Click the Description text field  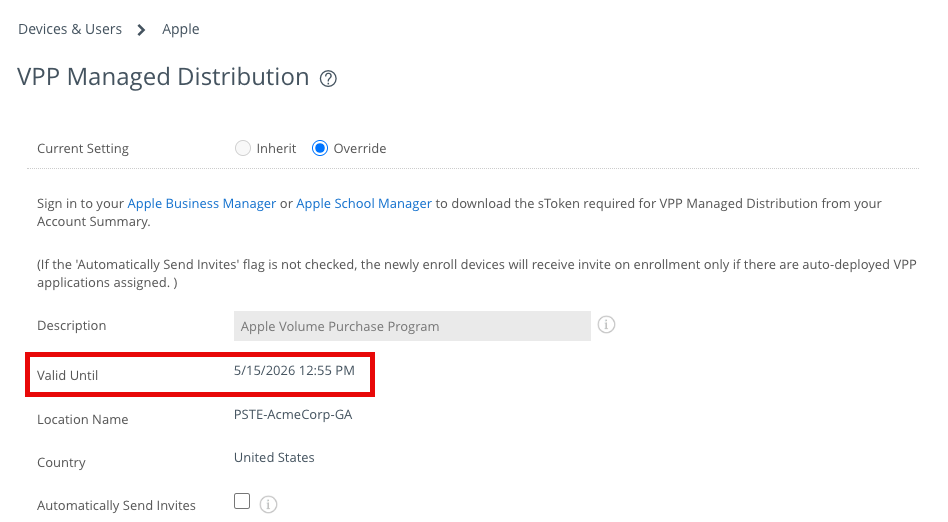[x=412, y=326]
